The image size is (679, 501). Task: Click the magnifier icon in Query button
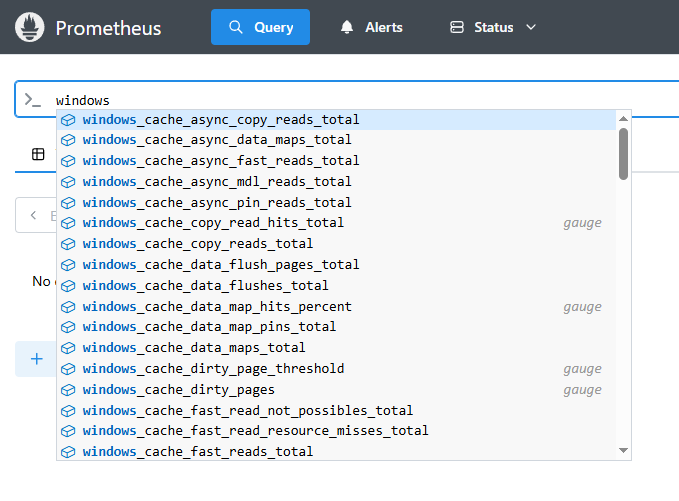point(236,27)
